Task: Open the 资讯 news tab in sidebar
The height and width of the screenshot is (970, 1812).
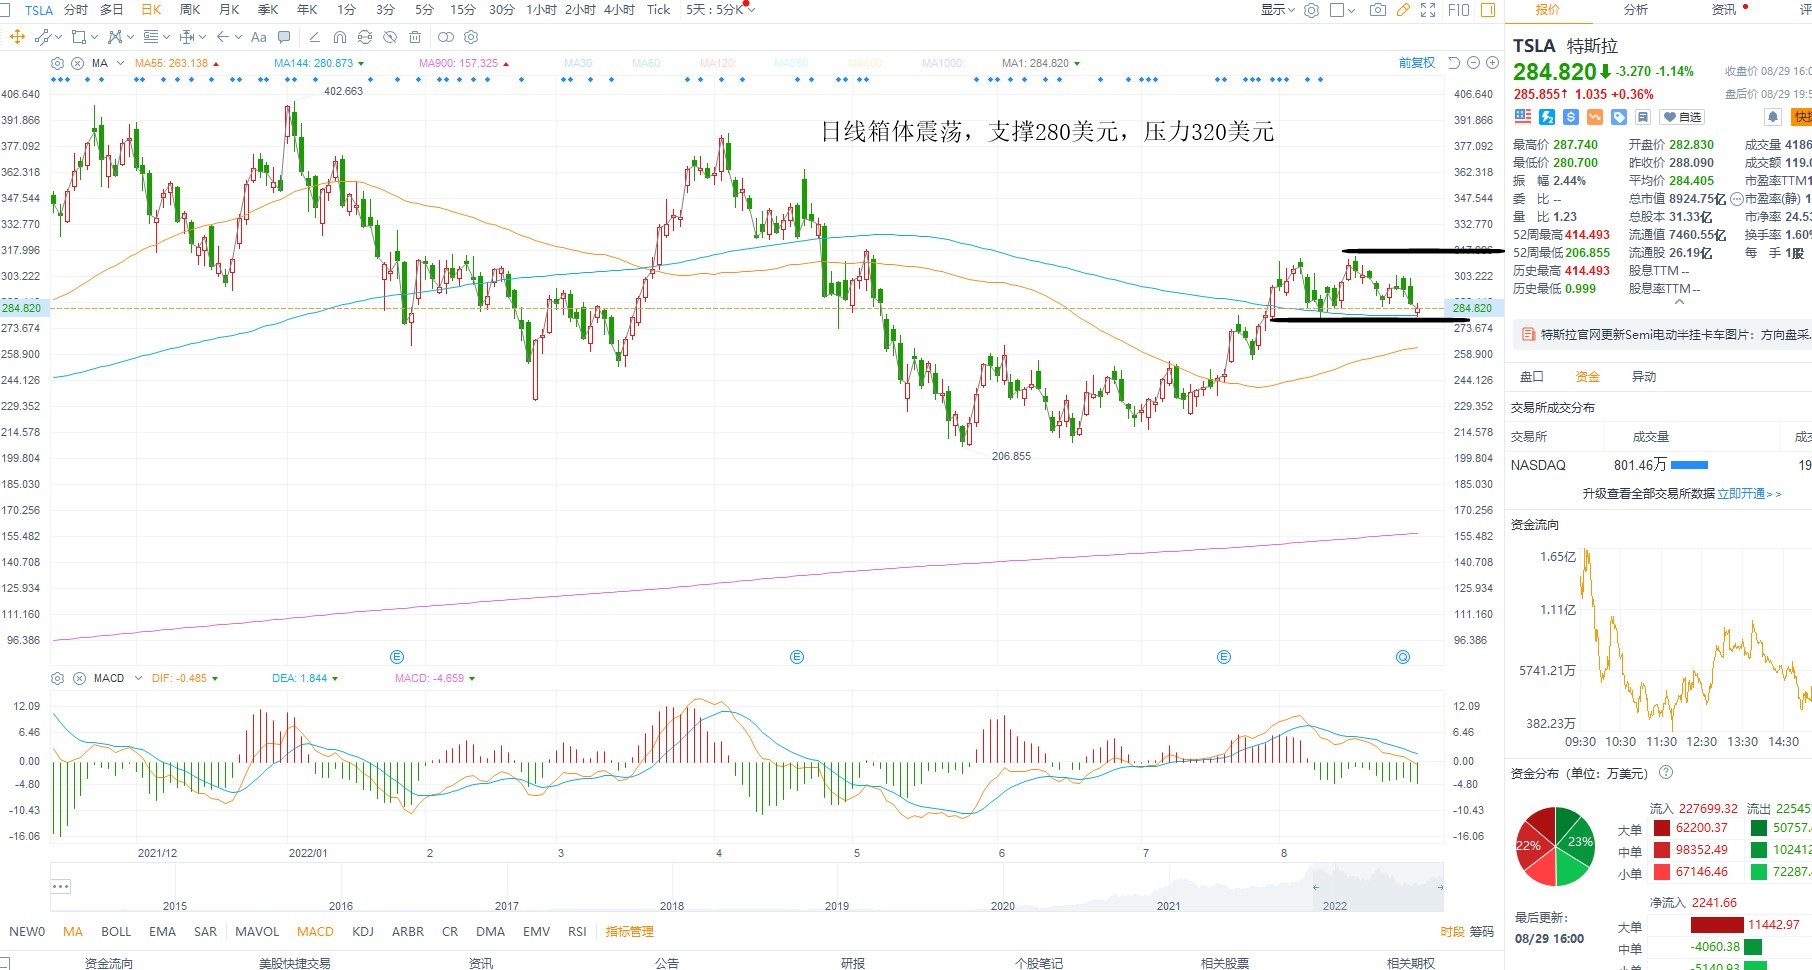Action: coord(1724,10)
